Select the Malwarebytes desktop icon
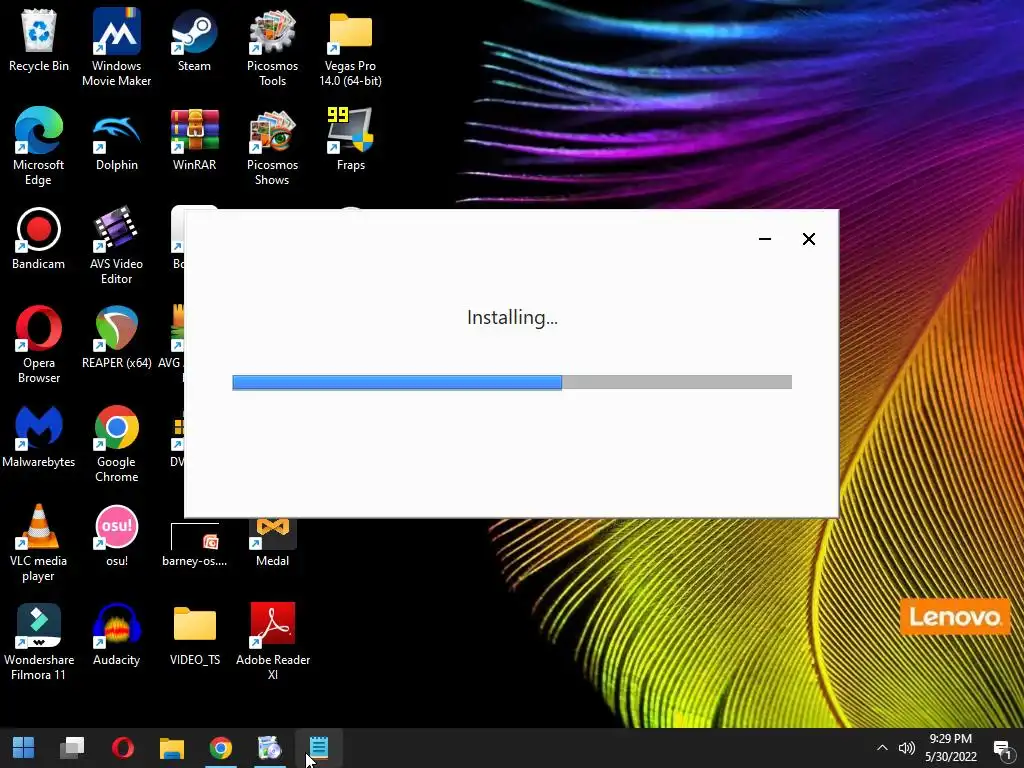Image resolution: width=1024 pixels, height=768 pixels. pos(39,437)
